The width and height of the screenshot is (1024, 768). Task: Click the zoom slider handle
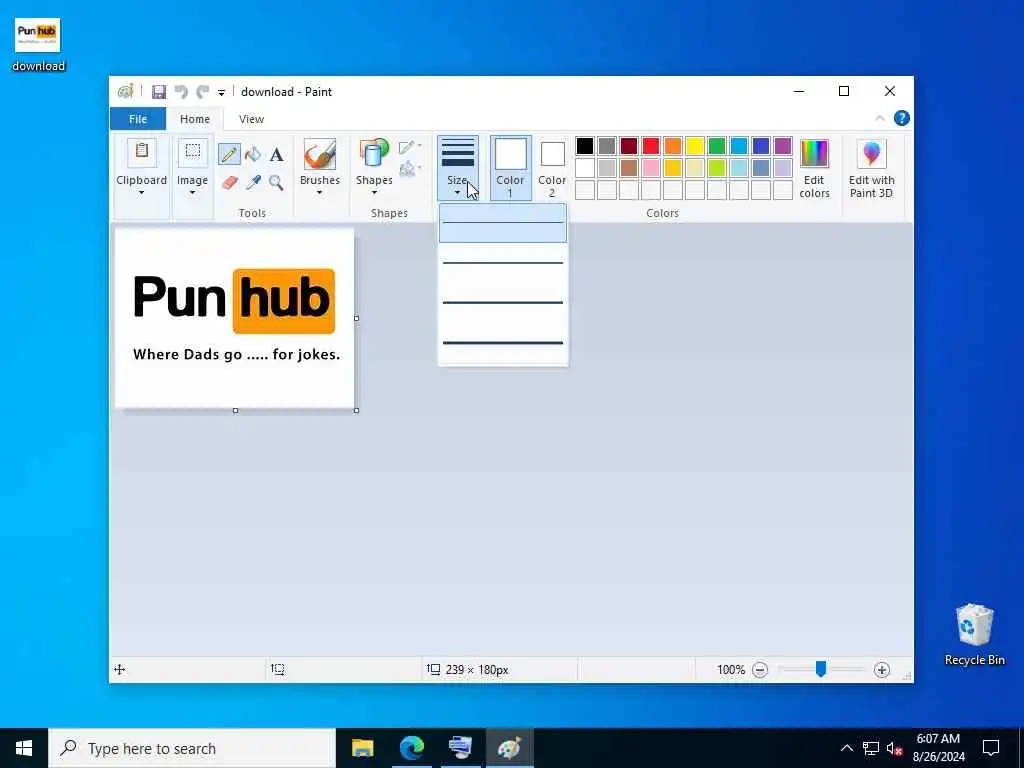point(821,669)
